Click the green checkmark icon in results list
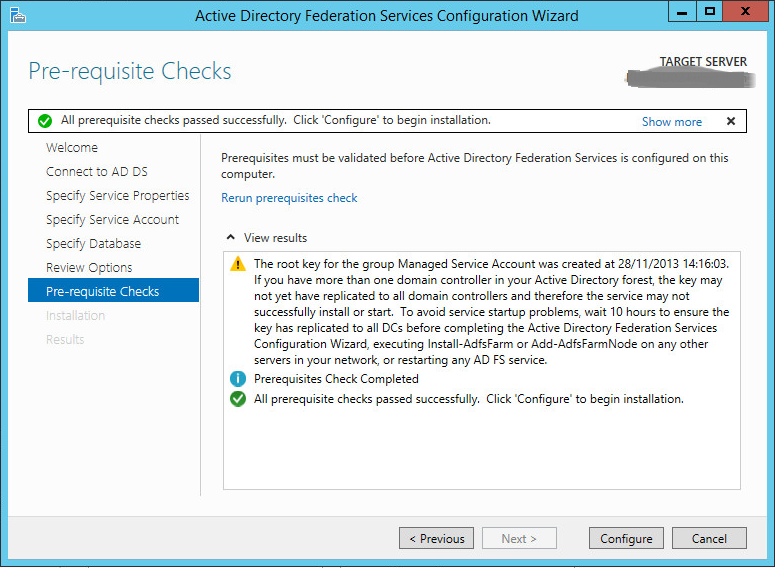 tap(238, 399)
